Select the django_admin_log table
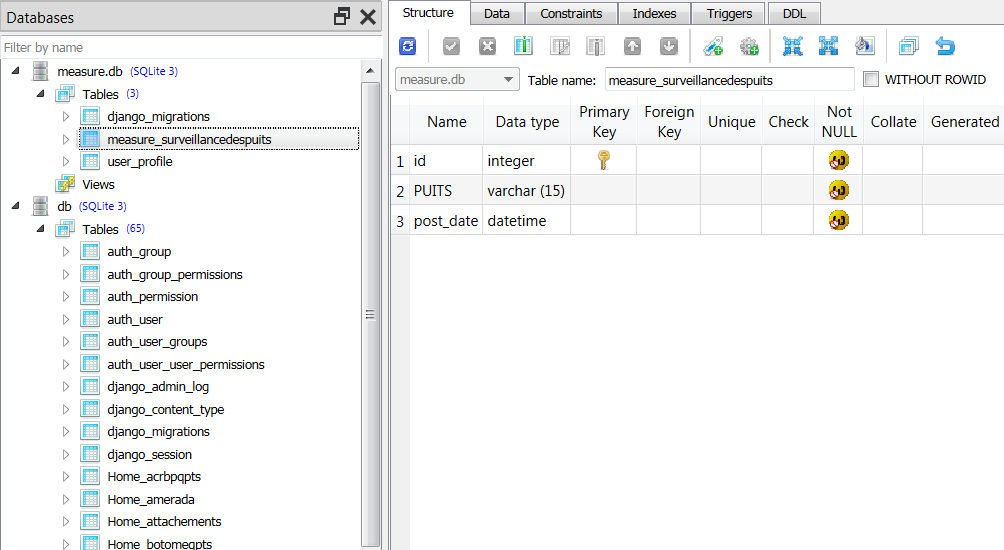 point(158,387)
